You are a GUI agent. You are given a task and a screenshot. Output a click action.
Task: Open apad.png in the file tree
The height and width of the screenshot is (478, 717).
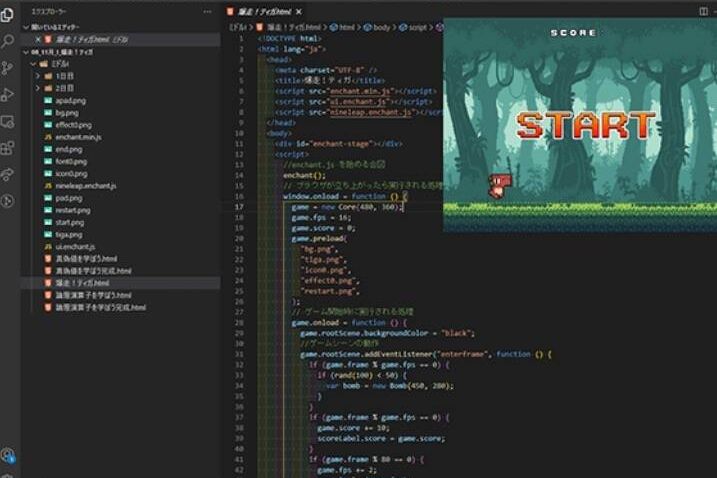pyautogui.click(x=70, y=101)
